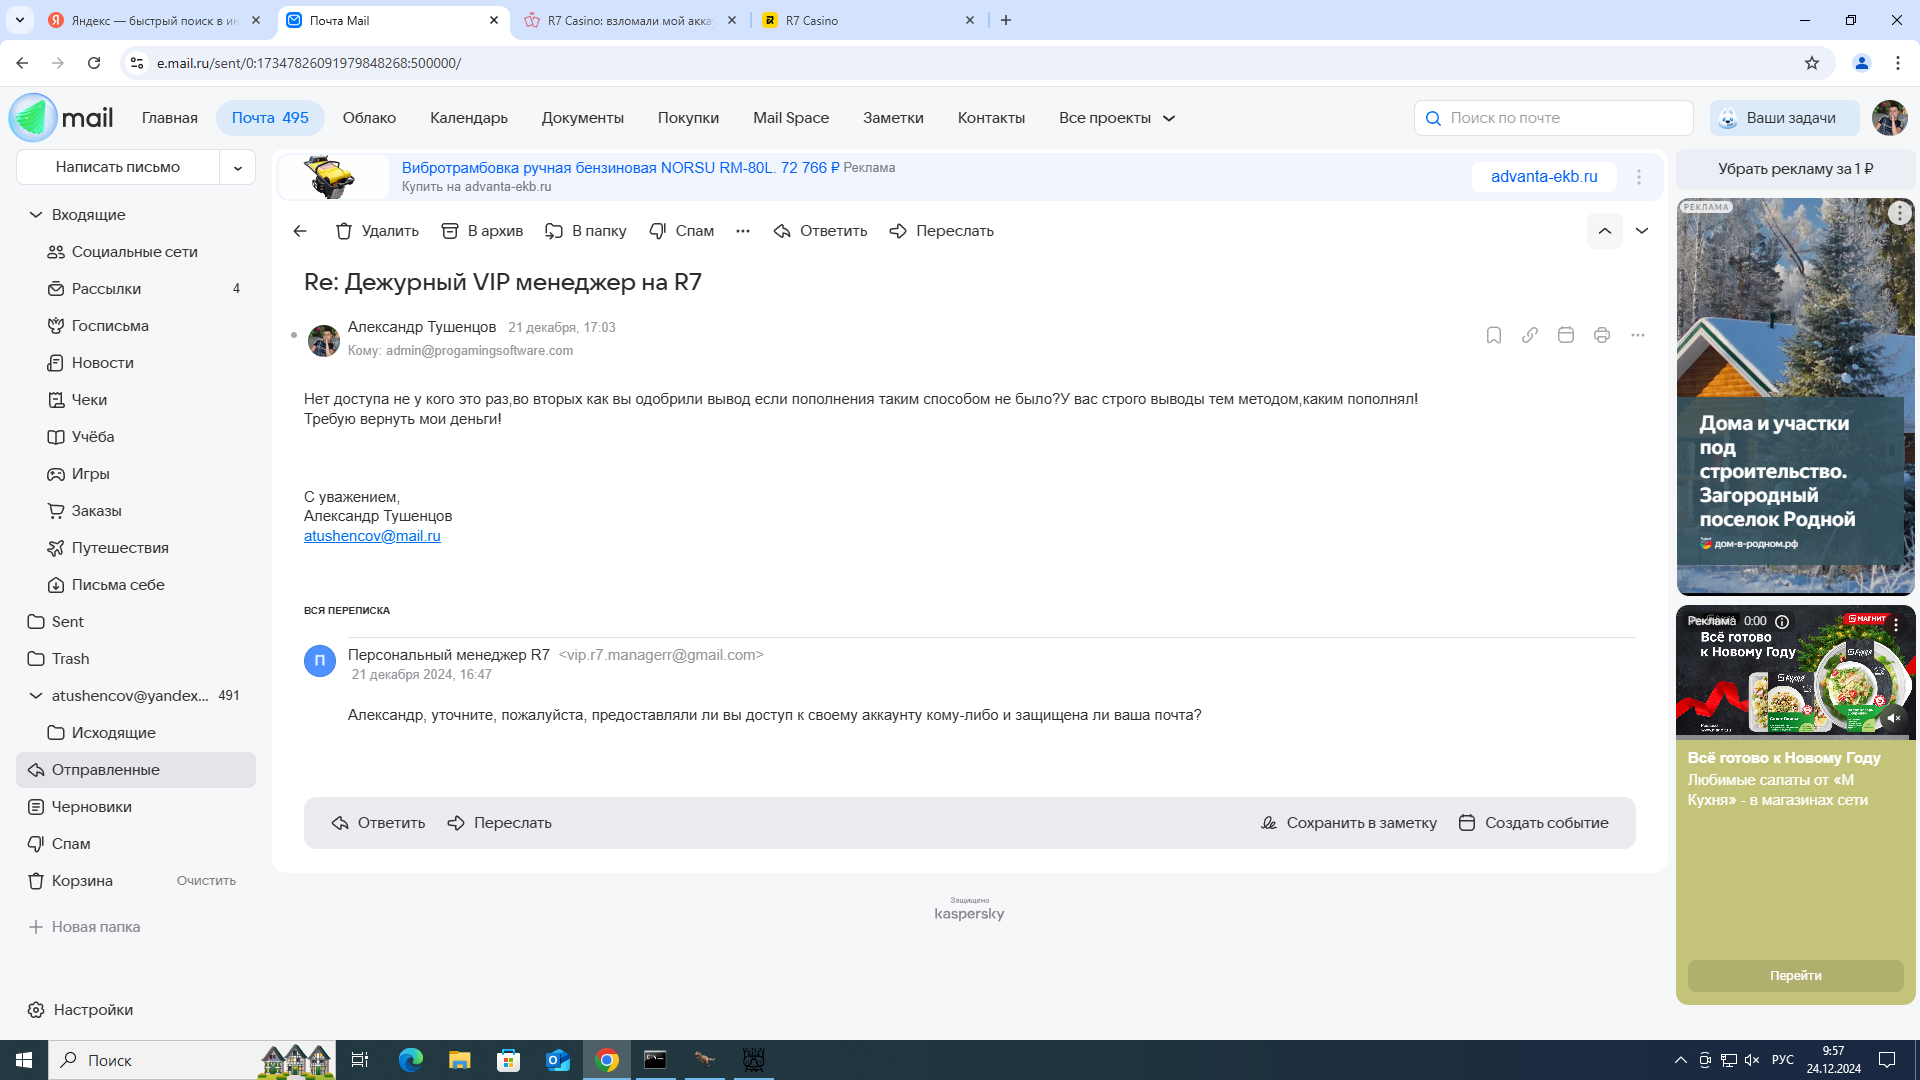The width and height of the screenshot is (1920, 1080).
Task: Open advanta-ekb.ru ad link button
Action: click(1544, 177)
